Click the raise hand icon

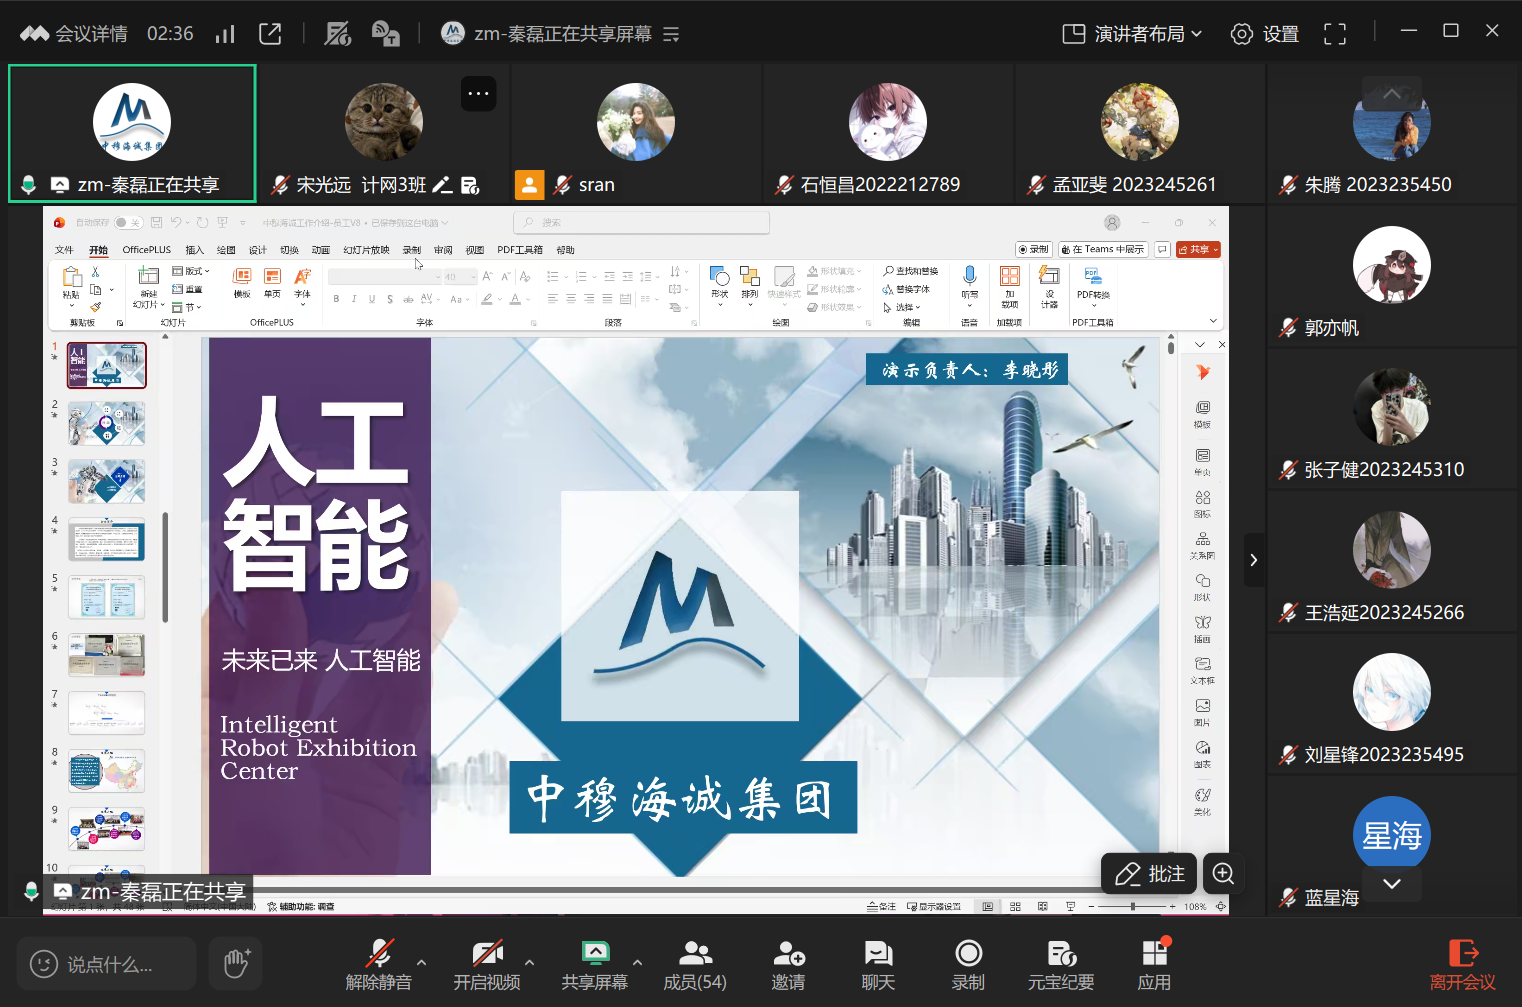[x=236, y=964]
